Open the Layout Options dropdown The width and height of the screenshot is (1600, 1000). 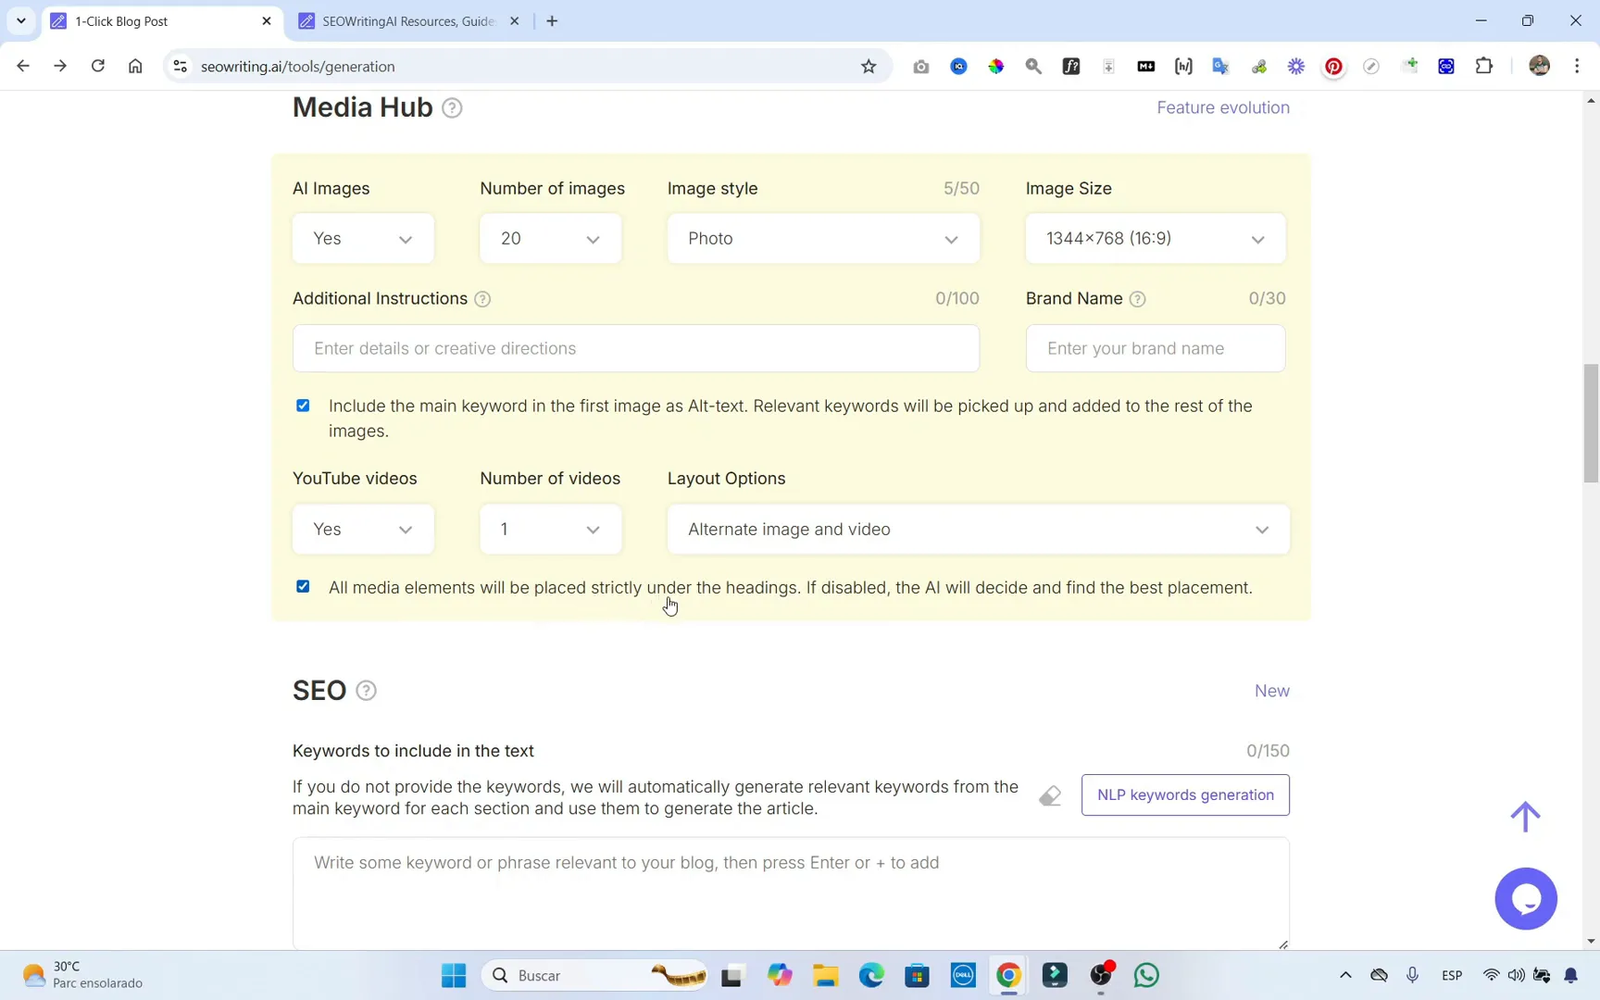click(x=977, y=529)
